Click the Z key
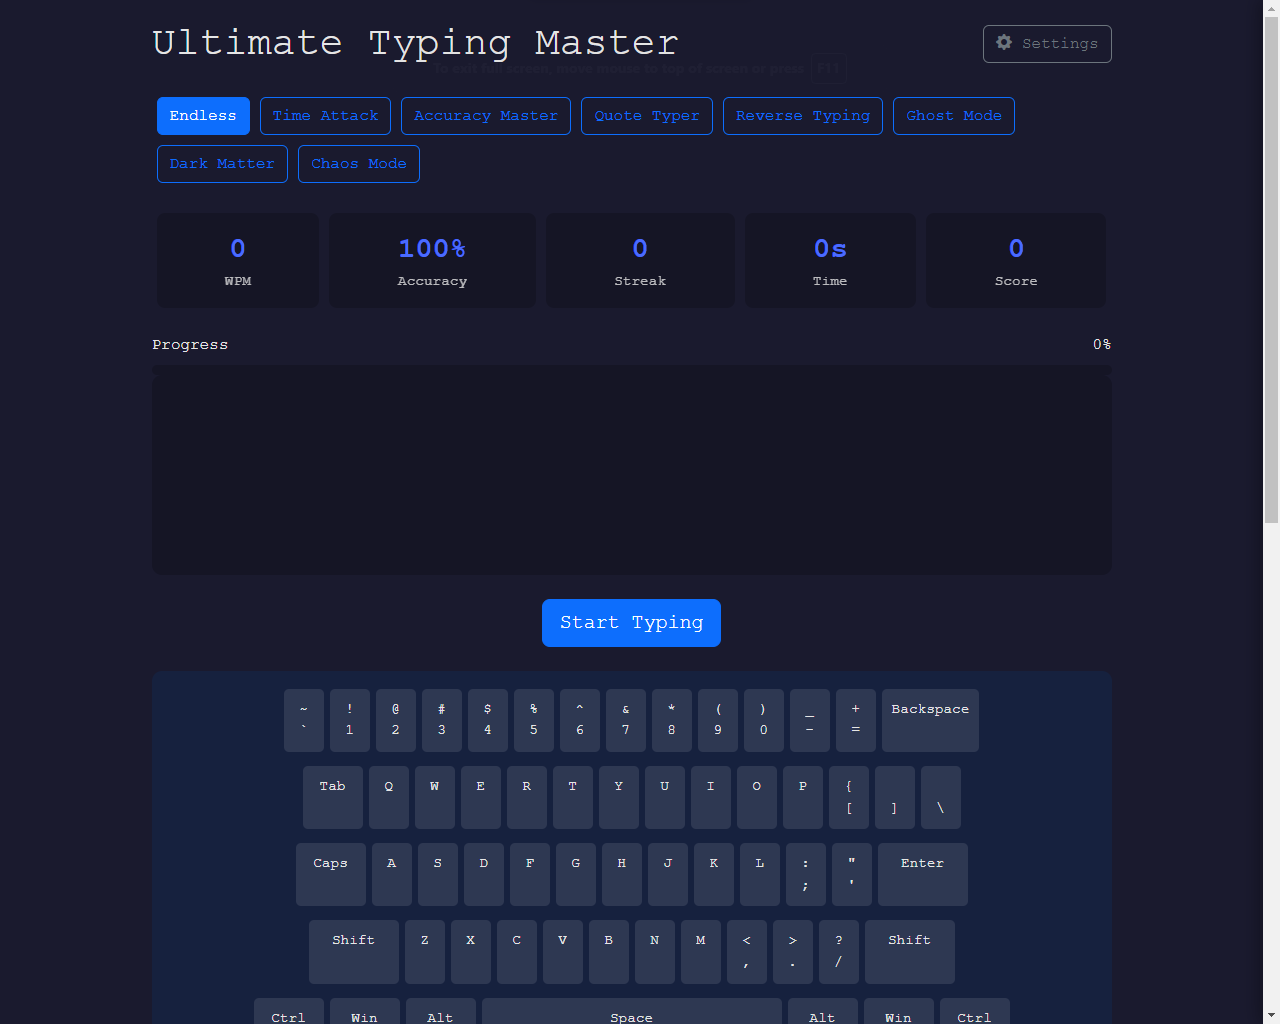Screen dimensions: 1280x1024 (425, 951)
